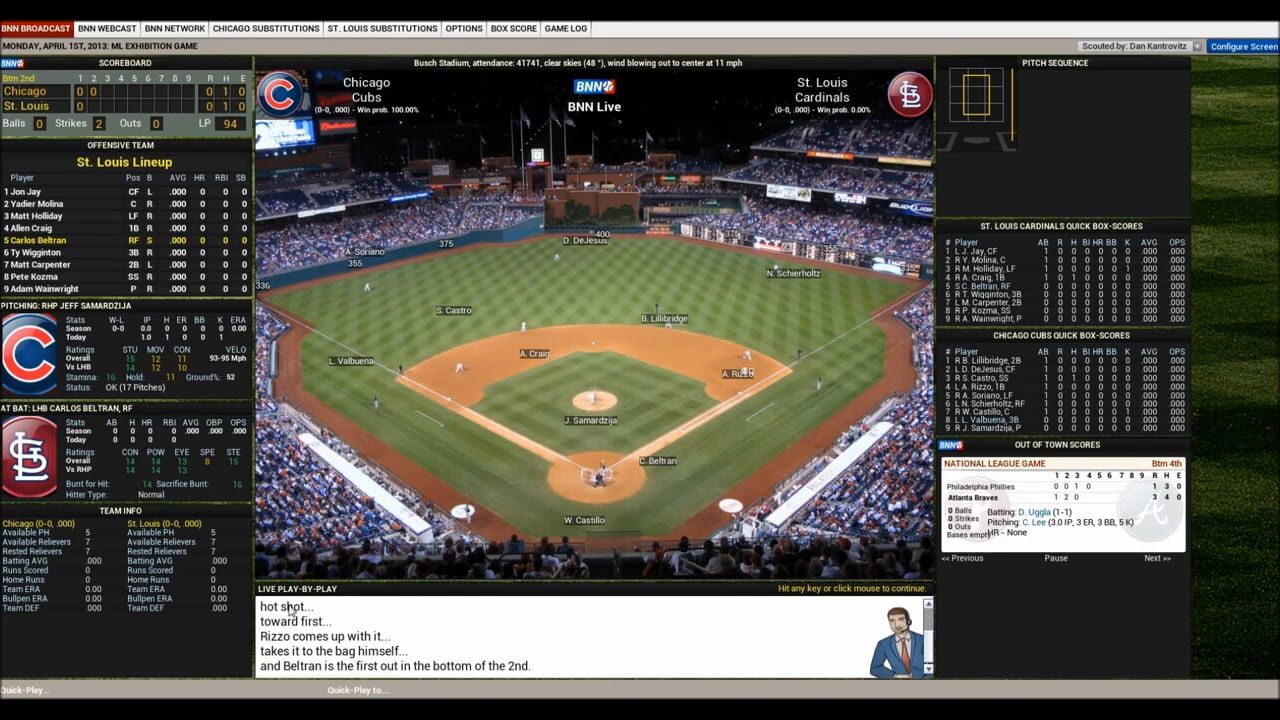
Task: Click the St. Louis Cardinals logo in the broadcast view
Action: [x=909, y=94]
